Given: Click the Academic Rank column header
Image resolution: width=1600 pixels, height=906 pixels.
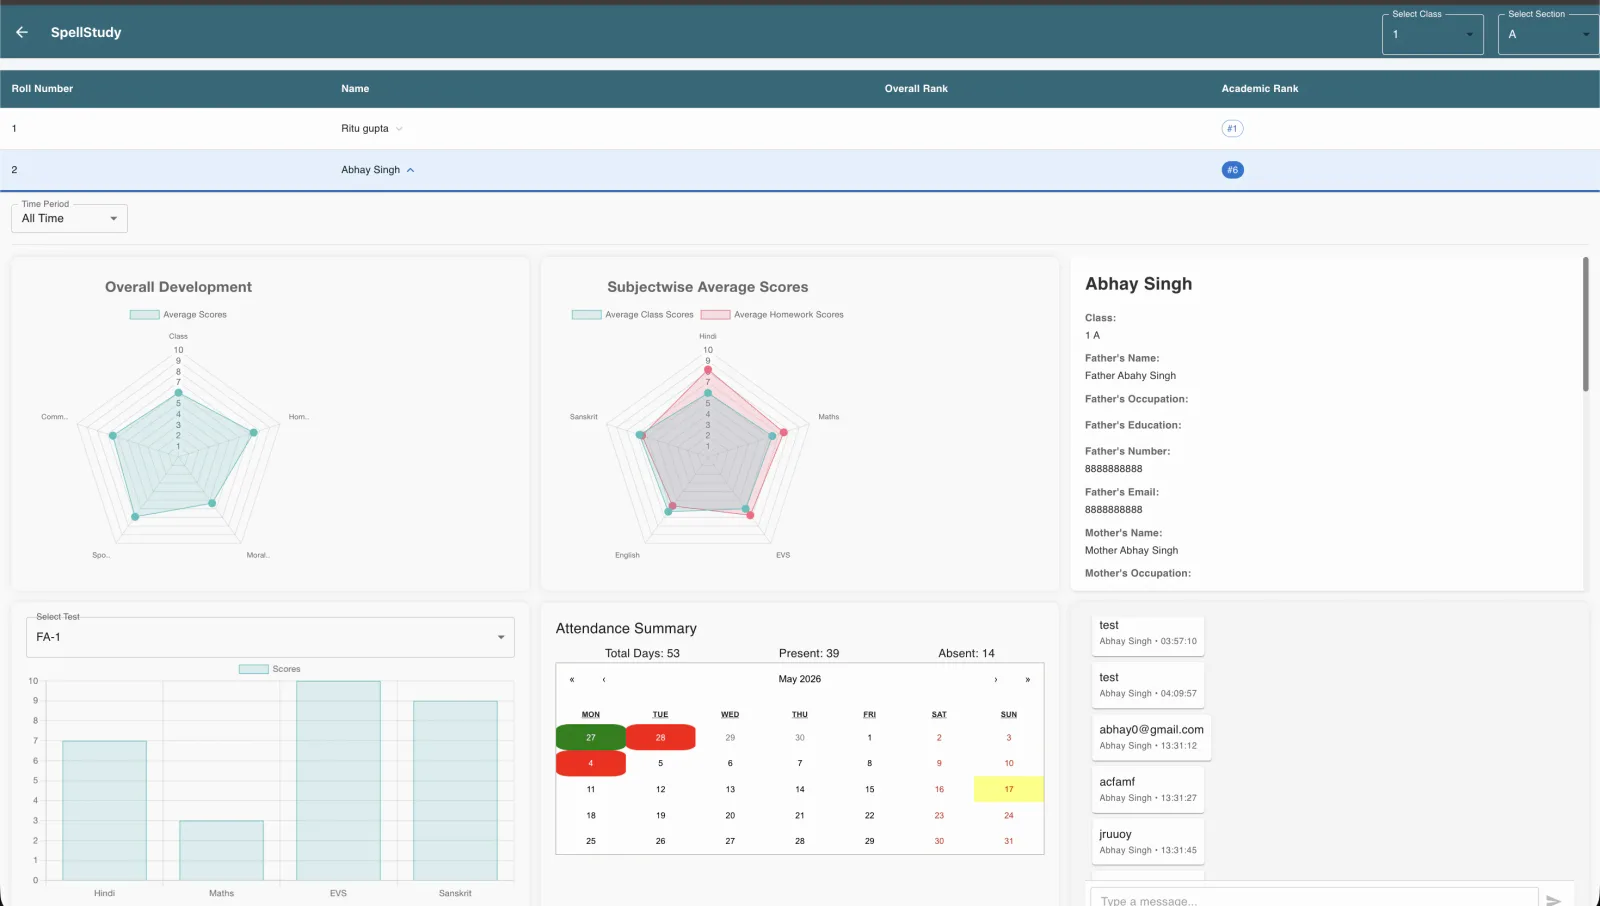Looking at the screenshot, I should (1260, 89).
